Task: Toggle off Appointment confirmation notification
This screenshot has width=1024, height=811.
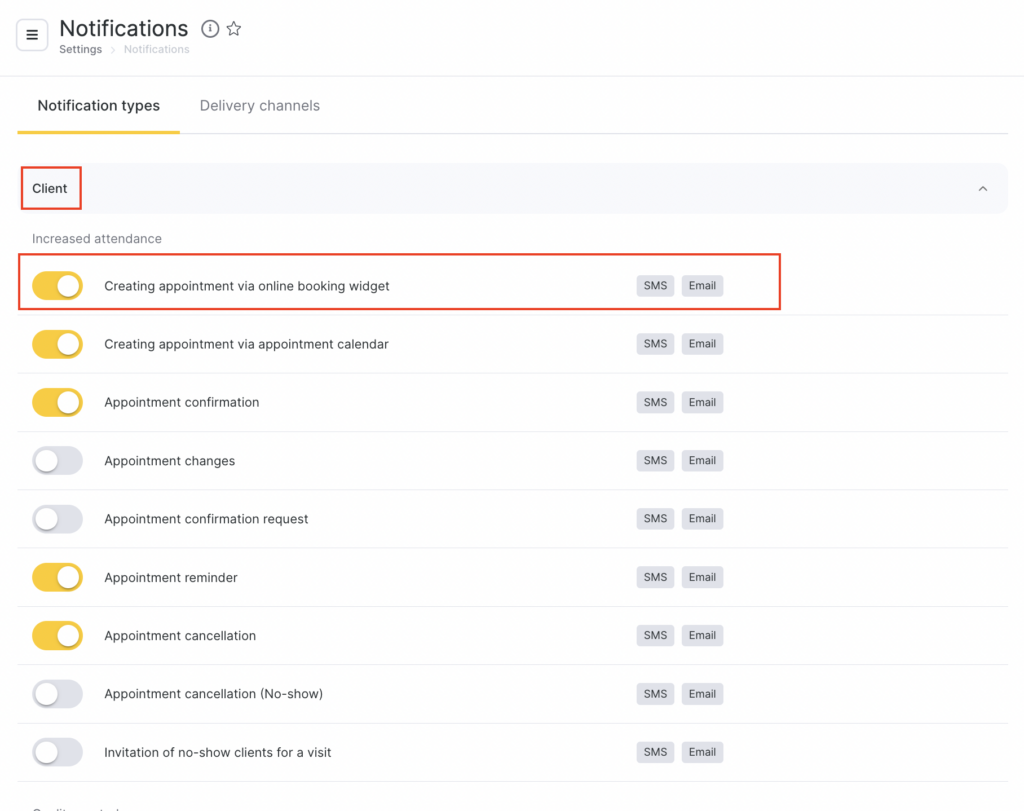Action: (58, 403)
